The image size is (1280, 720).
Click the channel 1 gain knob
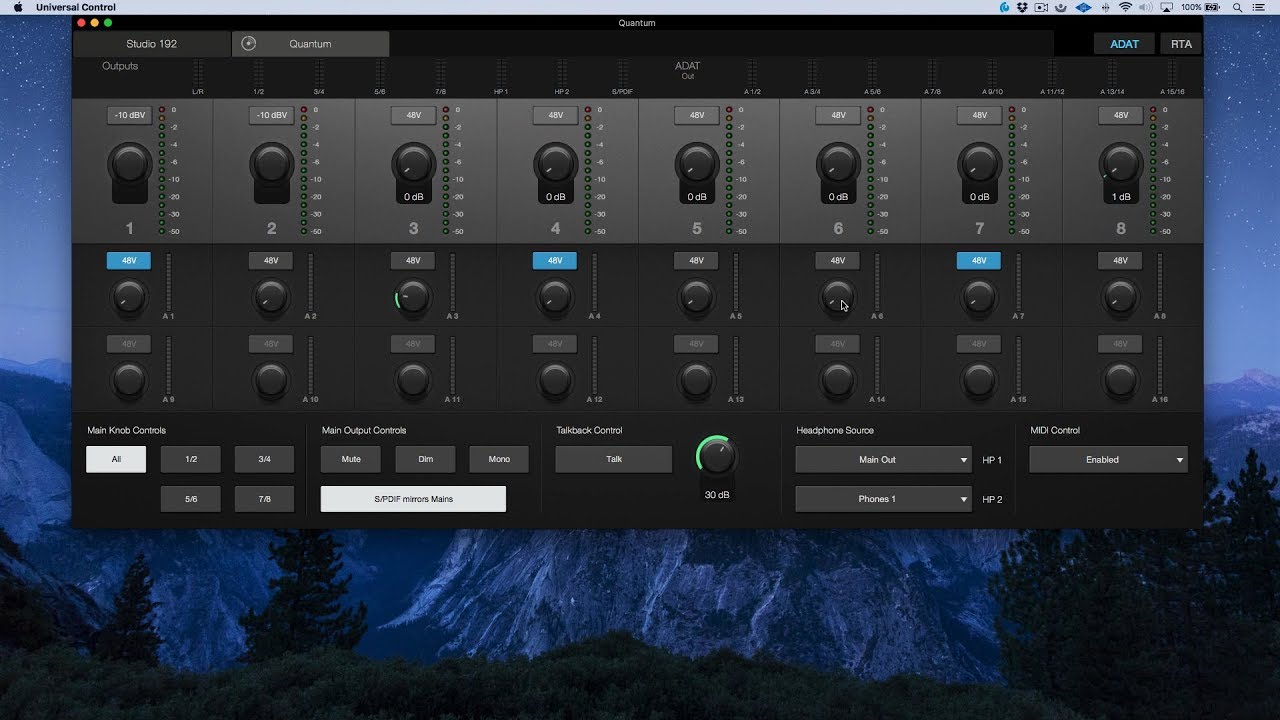click(129, 163)
